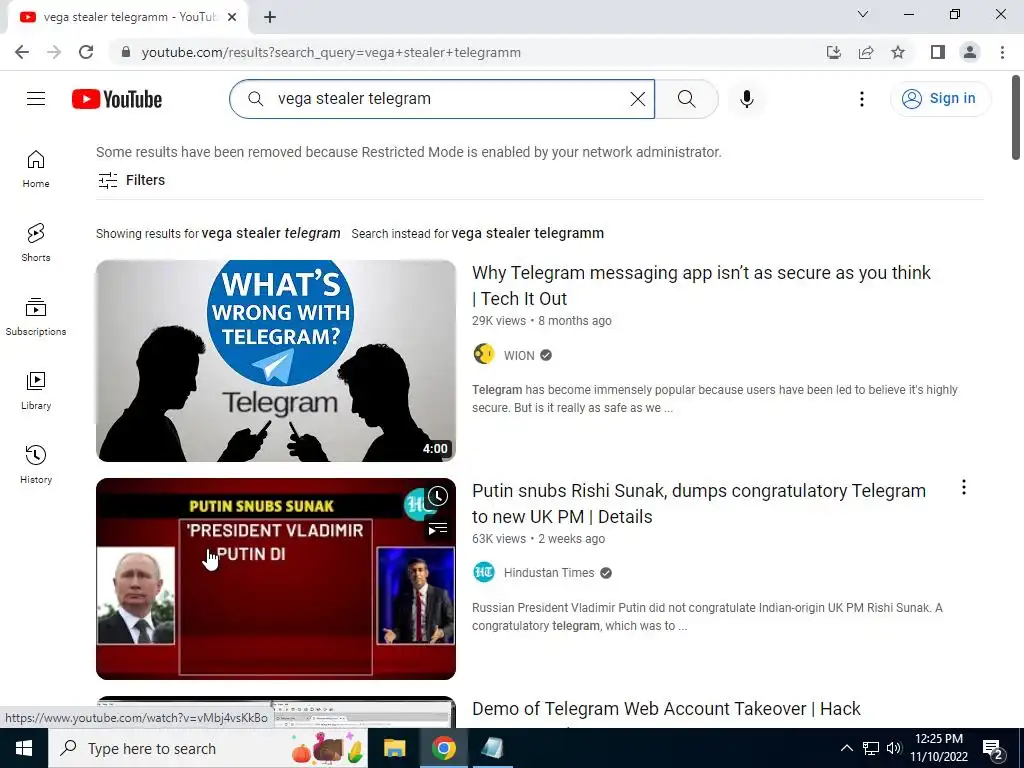Start voice search with the microphone icon
The width and height of the screenshot is (1024, 768).
coord(746,99)
